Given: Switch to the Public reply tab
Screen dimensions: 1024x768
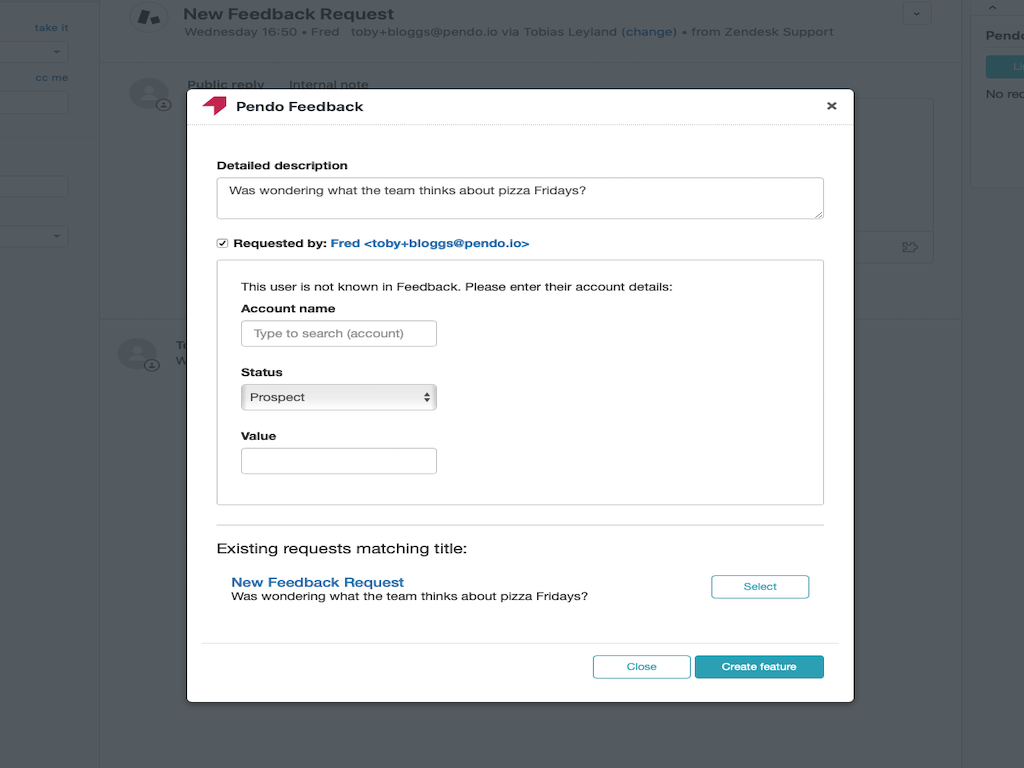Looking at the screenshot, I should tap(228, 85).
